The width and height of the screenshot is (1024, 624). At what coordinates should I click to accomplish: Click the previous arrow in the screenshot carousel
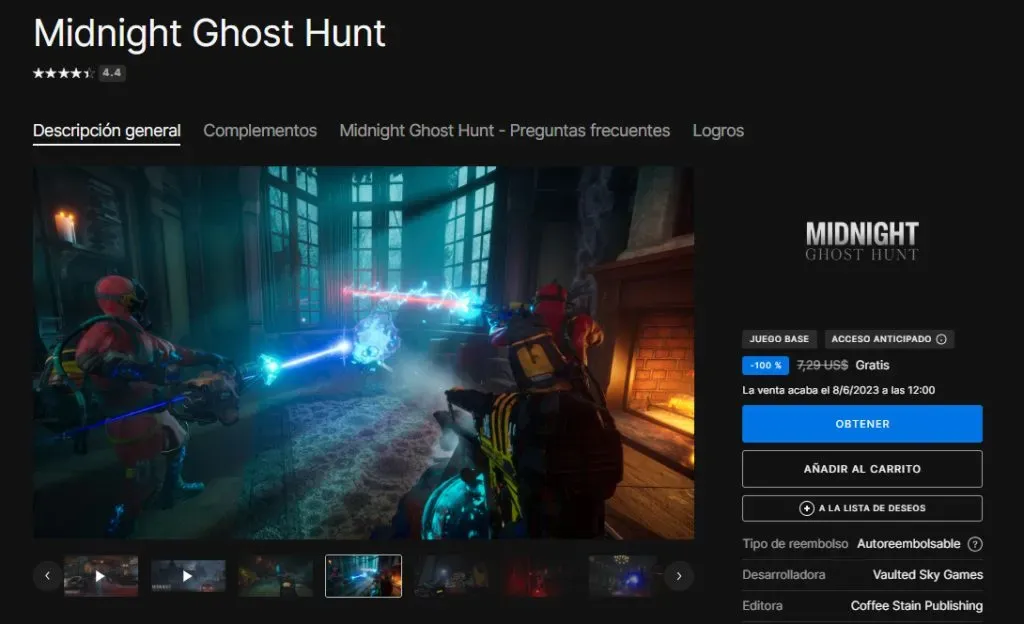pos(47,576)
